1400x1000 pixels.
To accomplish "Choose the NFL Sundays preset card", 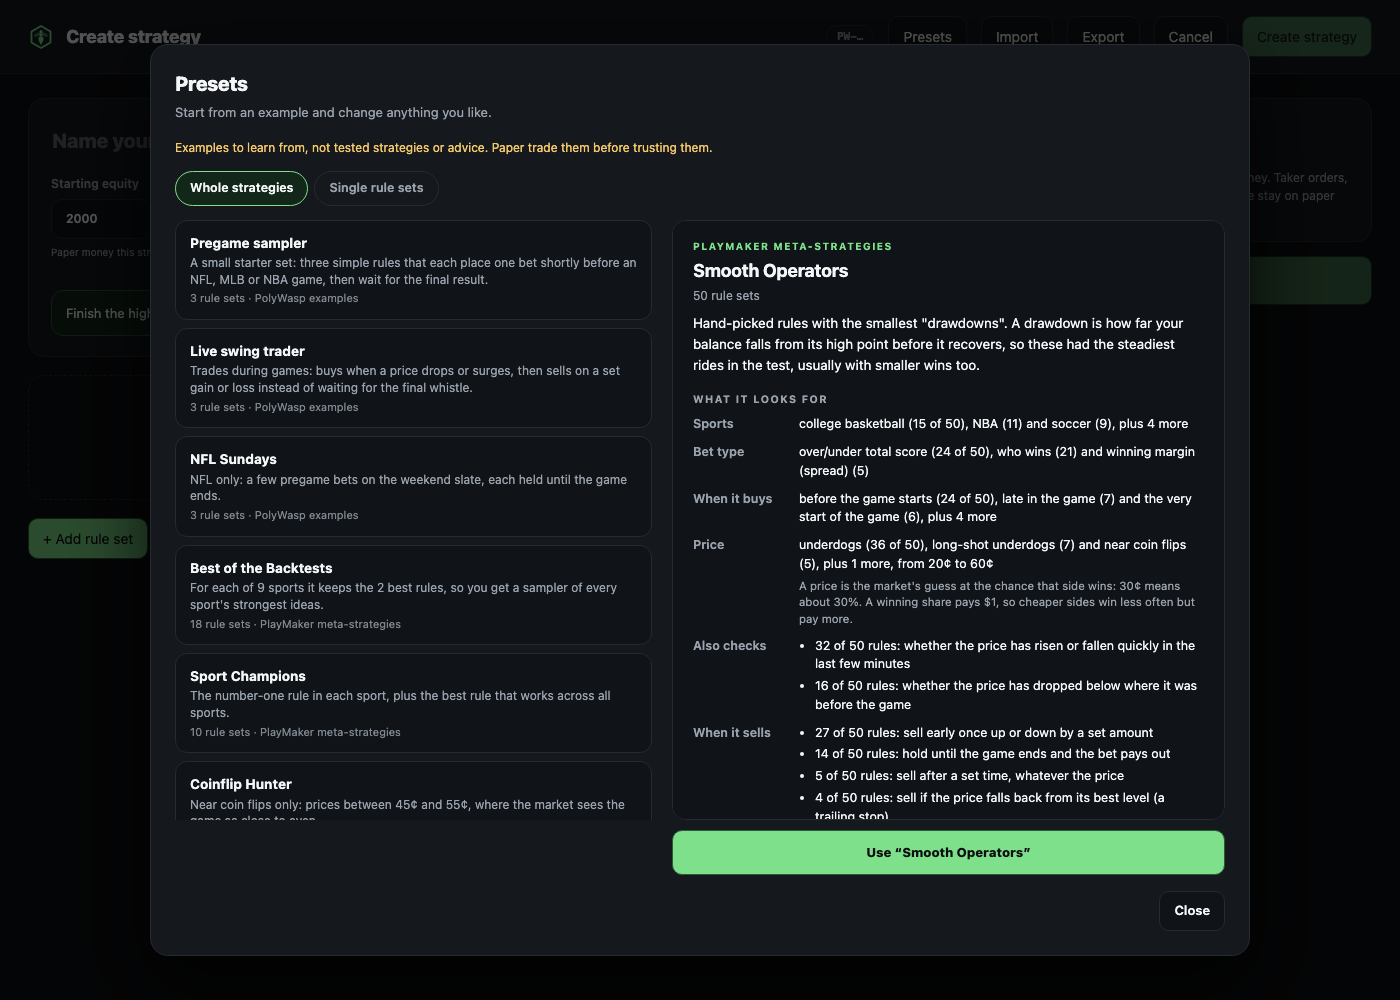I will click(413, 486).
